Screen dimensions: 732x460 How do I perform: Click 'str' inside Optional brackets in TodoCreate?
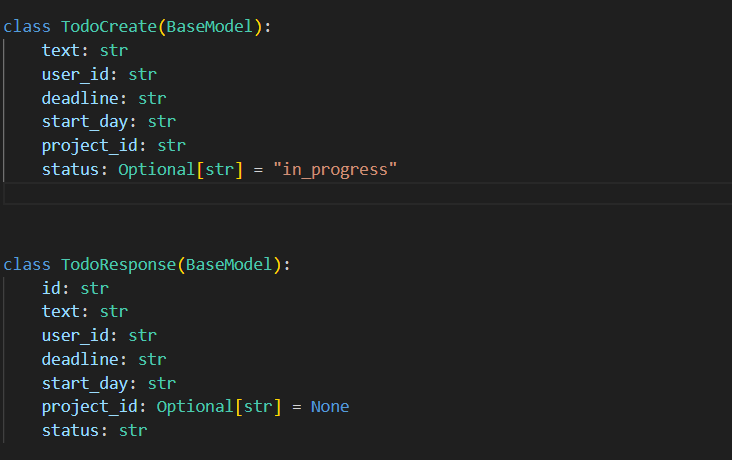click(219, 170)
